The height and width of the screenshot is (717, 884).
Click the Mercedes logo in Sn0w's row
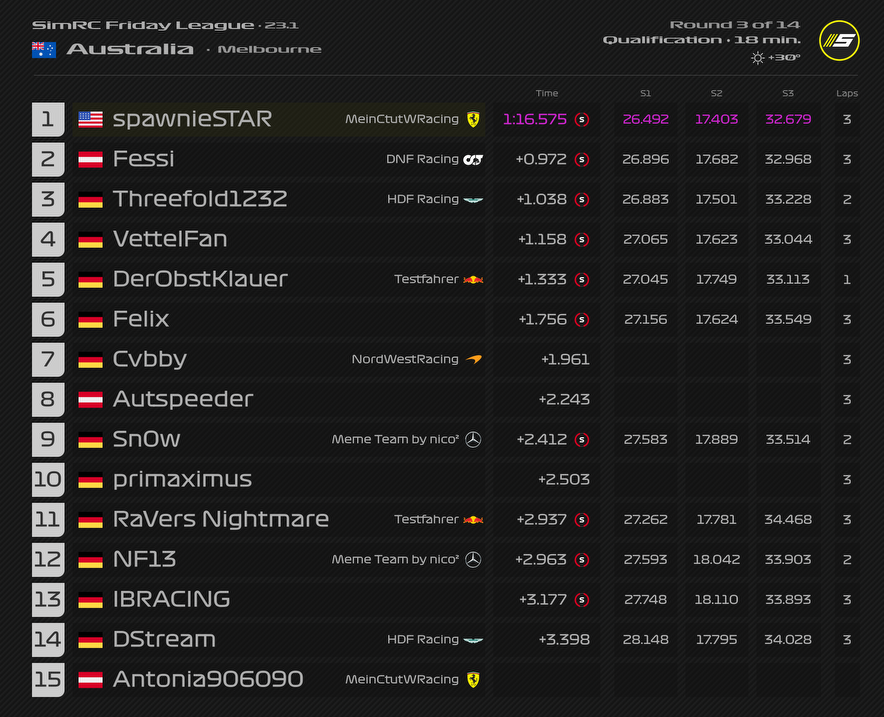coord(473,439)
